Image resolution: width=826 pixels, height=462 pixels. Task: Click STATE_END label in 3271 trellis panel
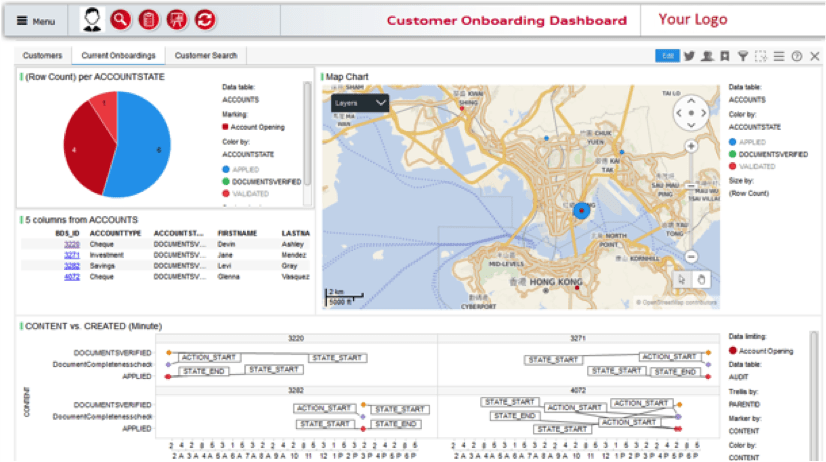[x=675, y=372]
